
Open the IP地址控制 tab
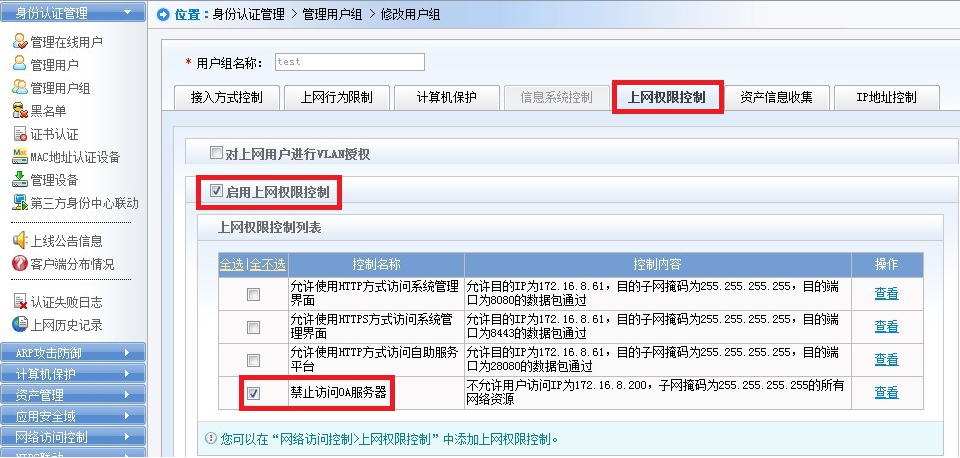click(886, 97)
